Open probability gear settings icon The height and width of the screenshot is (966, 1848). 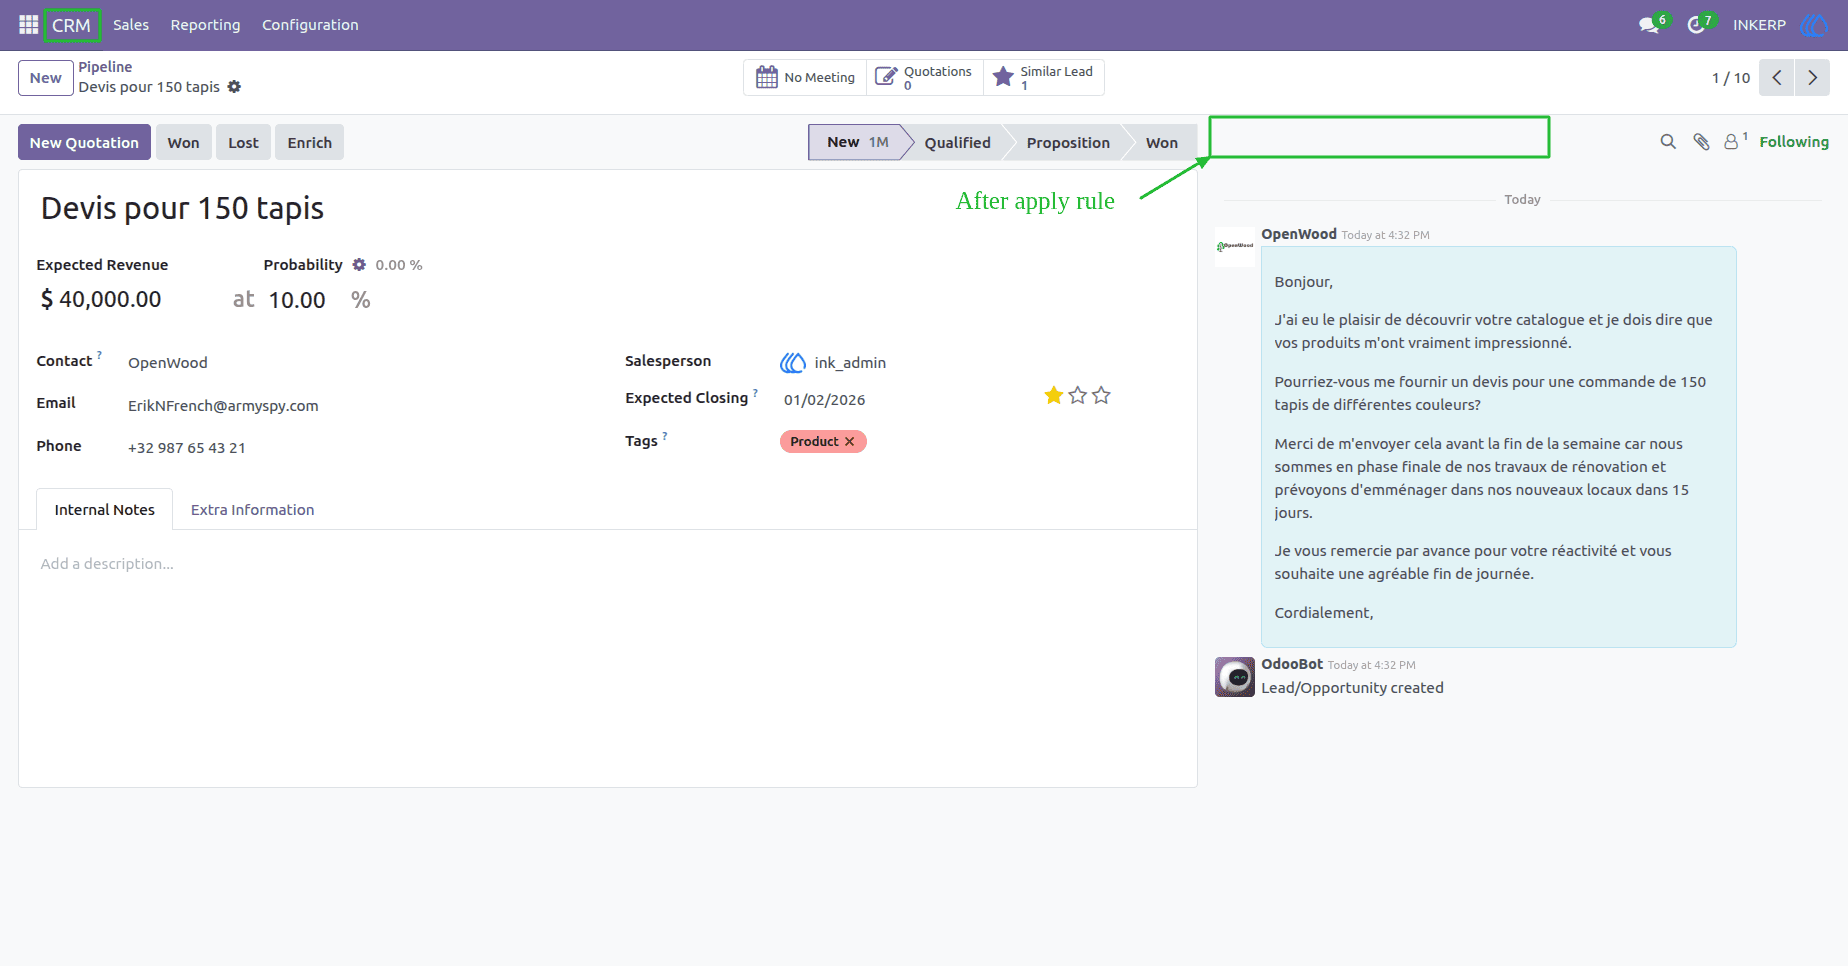click(359, 265)
